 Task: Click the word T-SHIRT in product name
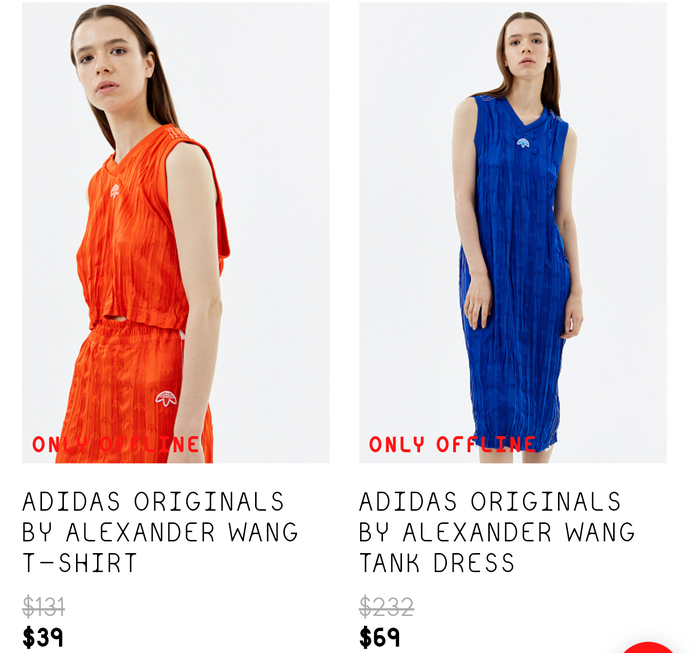[x=79, y=563]
